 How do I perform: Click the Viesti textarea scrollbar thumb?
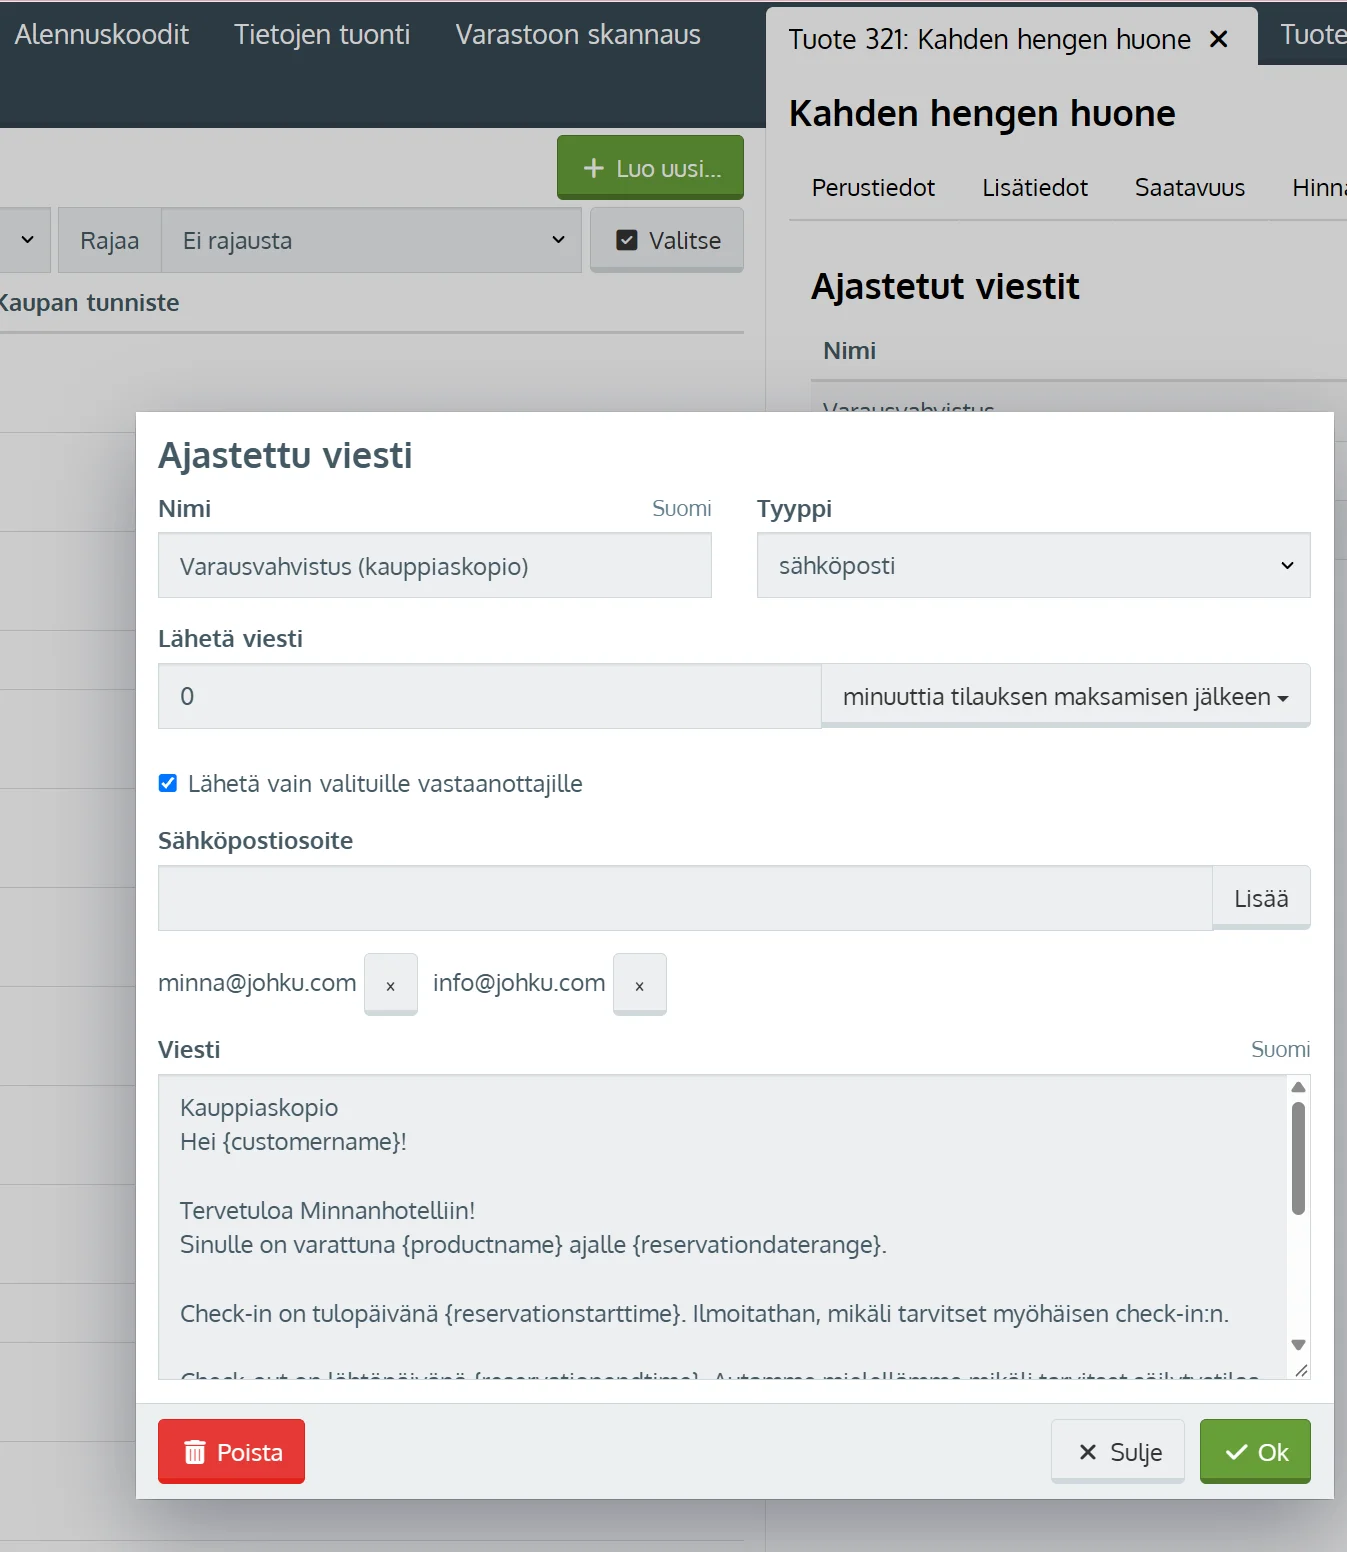pyautogui.click(x=1298, y=1157)
